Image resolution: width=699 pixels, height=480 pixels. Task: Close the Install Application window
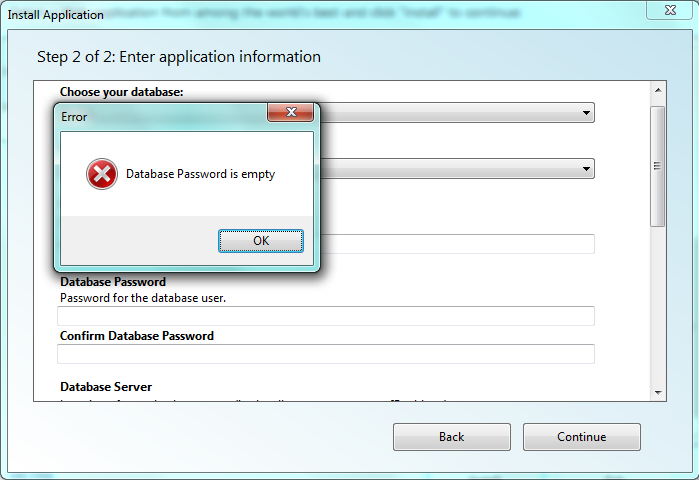670,10
